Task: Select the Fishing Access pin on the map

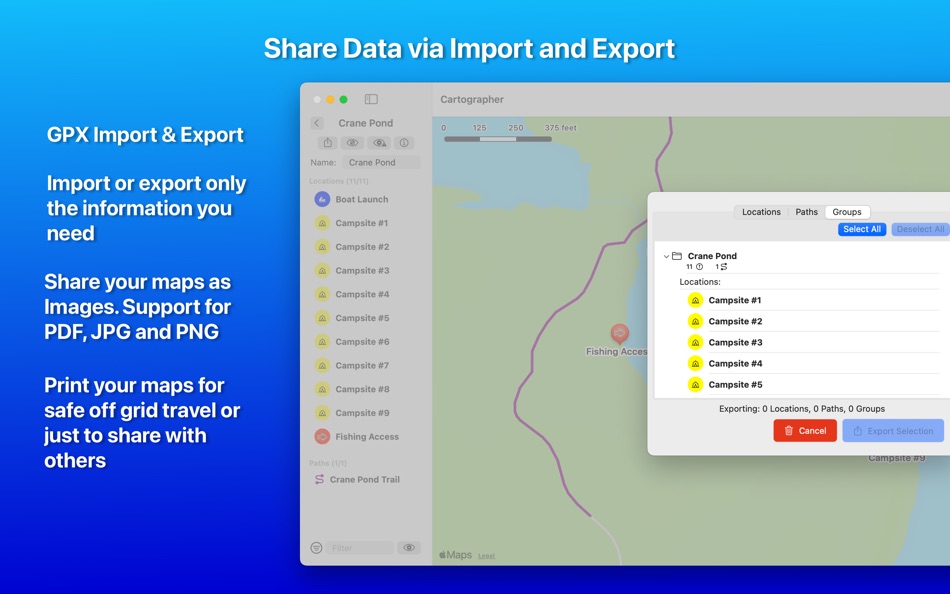Action: (x=619, y=334)
